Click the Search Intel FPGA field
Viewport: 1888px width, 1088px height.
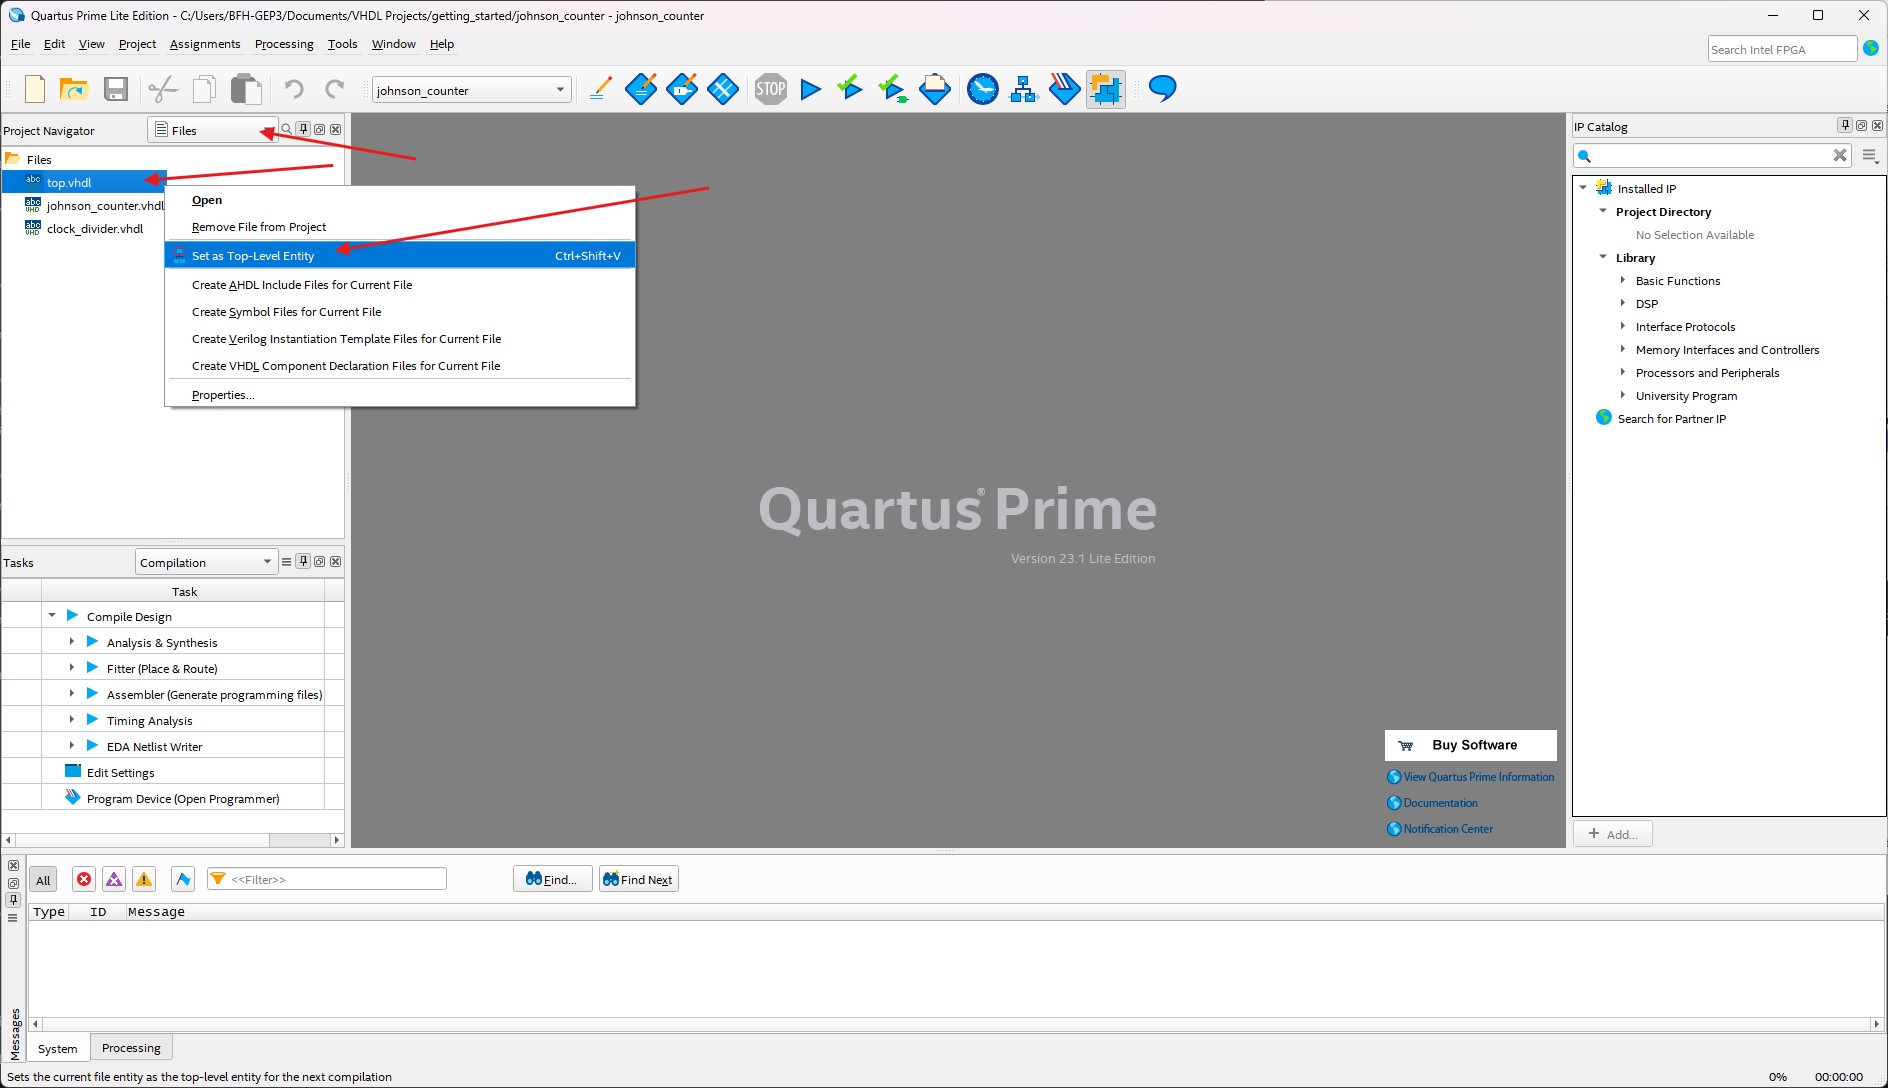[1782, 49]
